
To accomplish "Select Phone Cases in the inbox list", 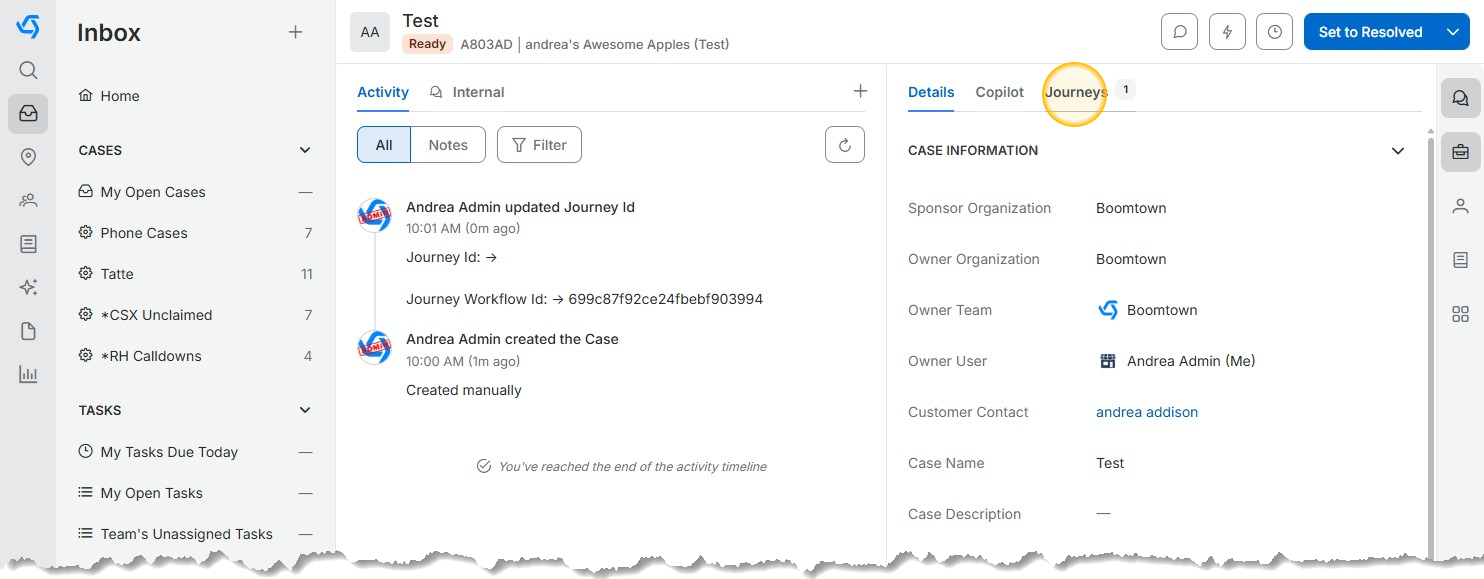I will [x=144, y=233].
